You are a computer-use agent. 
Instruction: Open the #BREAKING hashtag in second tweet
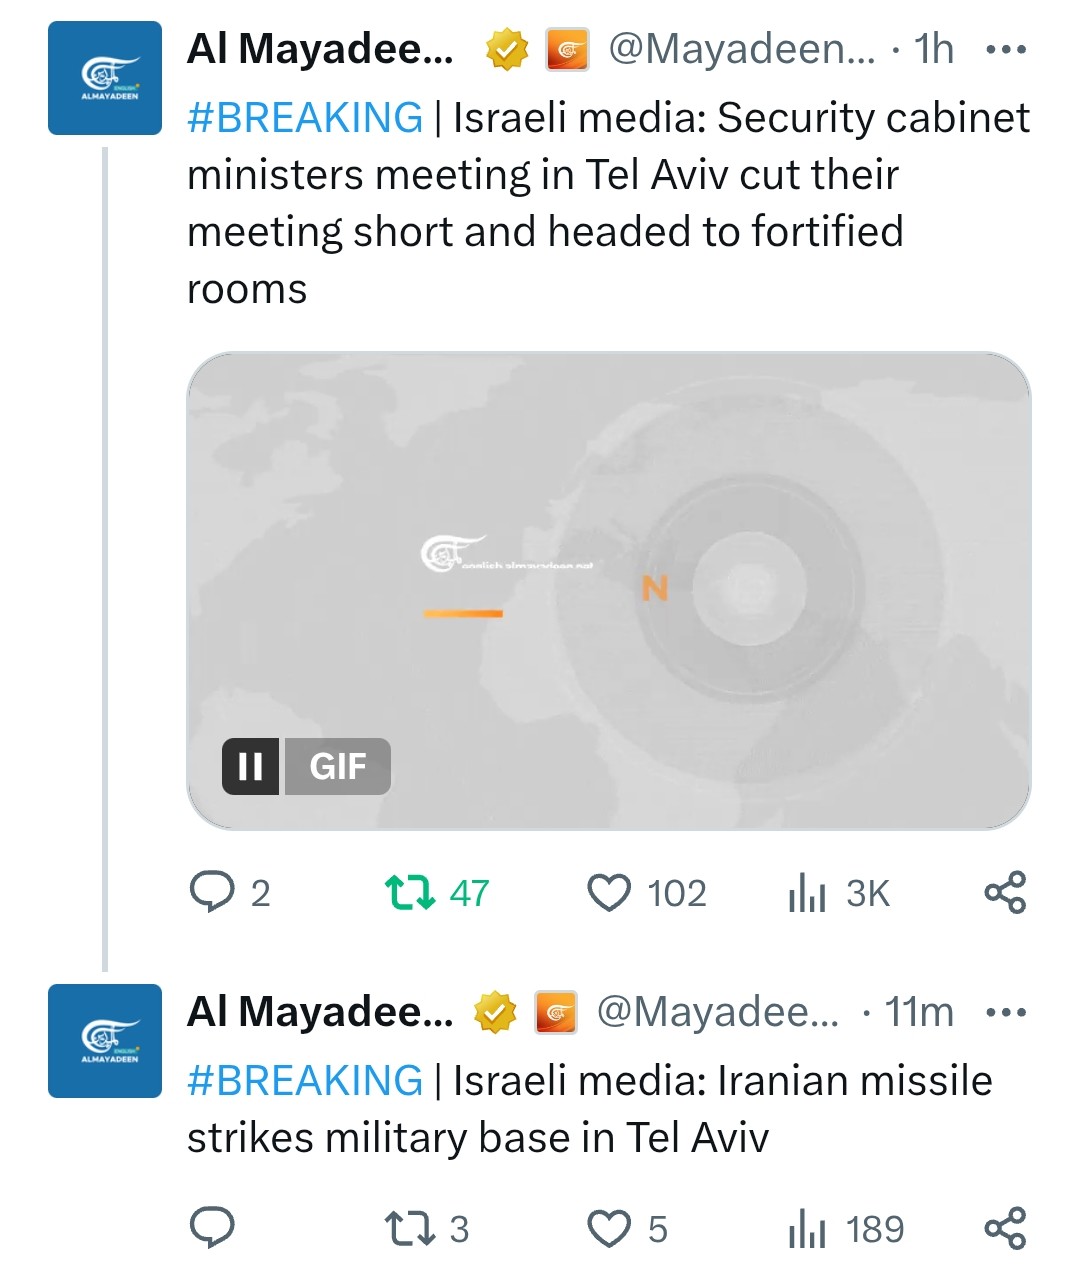point(305,1081)
